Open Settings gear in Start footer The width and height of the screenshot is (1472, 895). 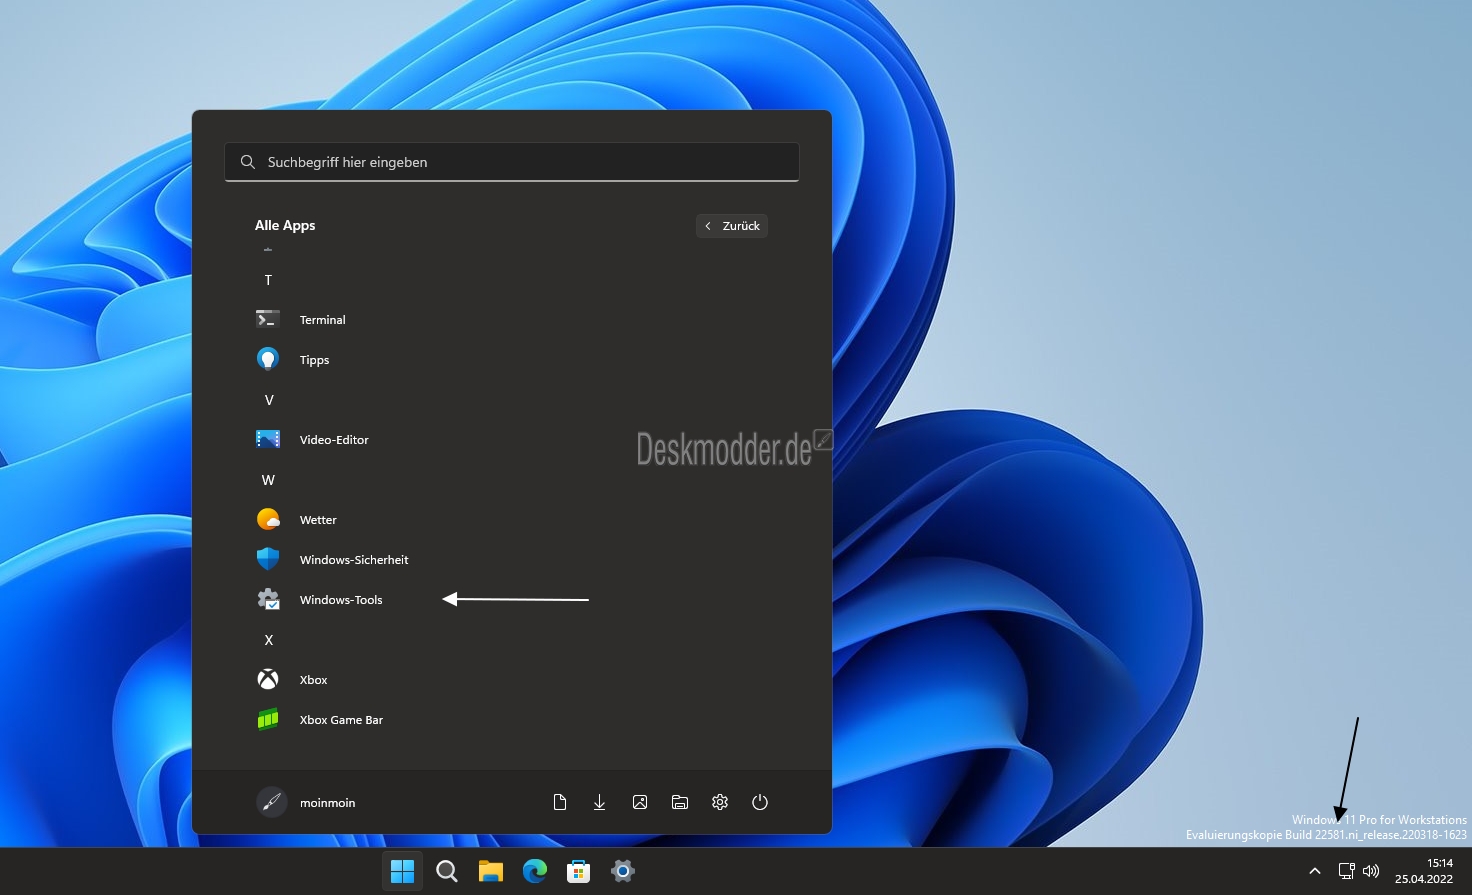[x=720, y=802]
